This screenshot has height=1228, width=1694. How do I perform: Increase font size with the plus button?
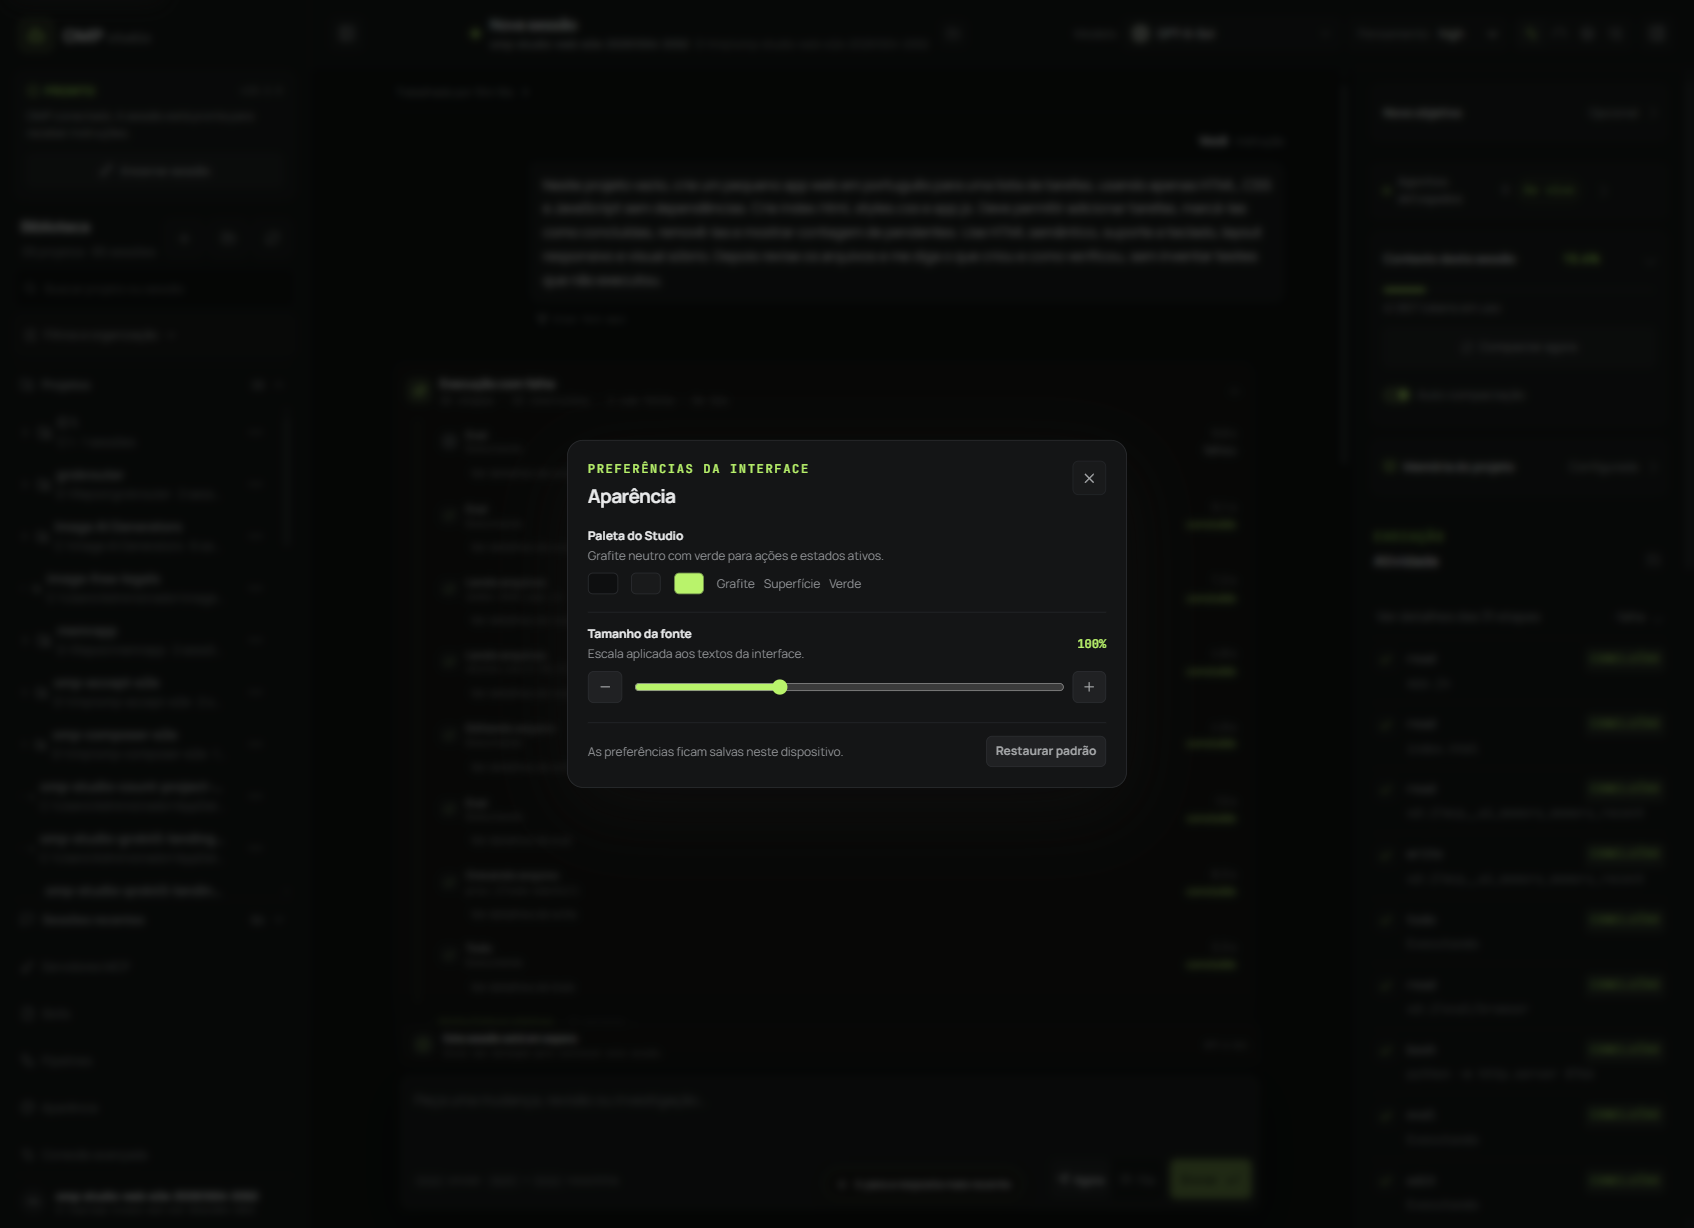pos(1089,687)
